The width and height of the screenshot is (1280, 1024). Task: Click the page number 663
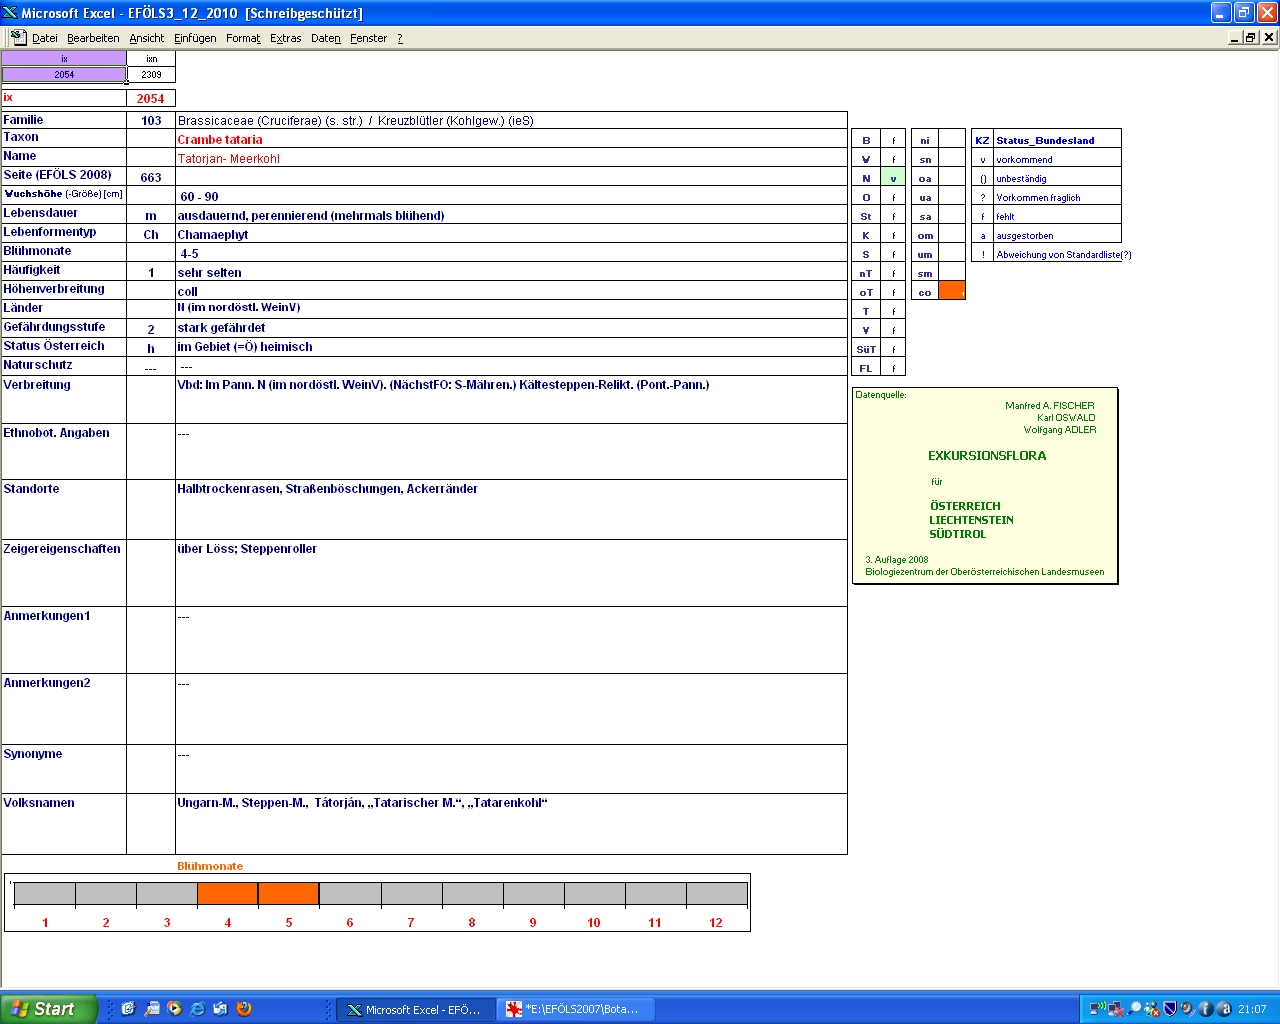[x=151, y=177]
